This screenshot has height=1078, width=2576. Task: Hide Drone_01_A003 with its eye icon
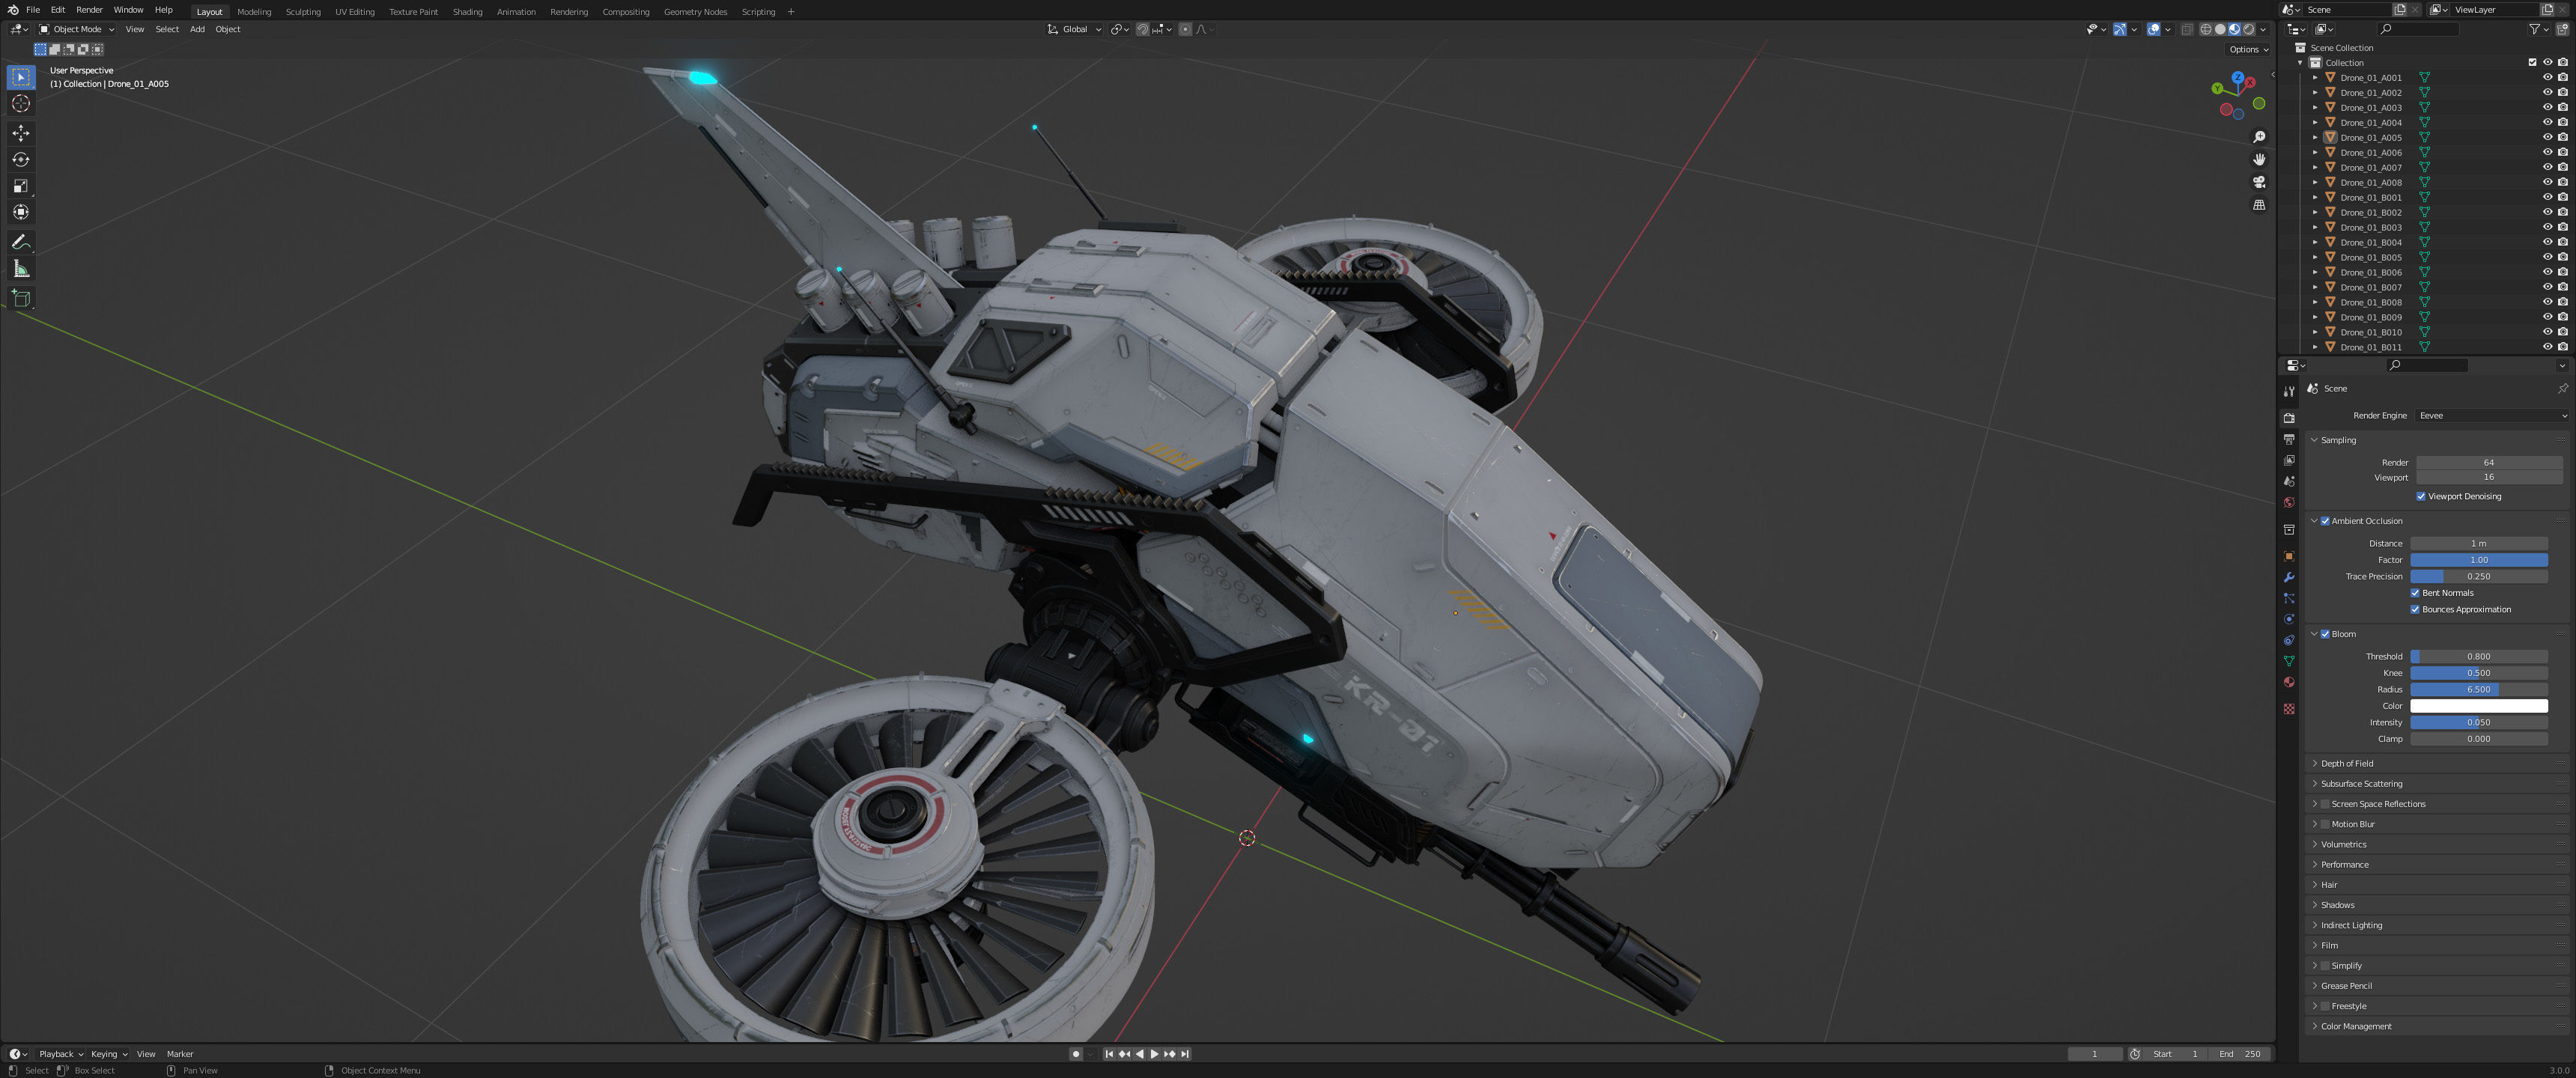(x=2547, y=107)
